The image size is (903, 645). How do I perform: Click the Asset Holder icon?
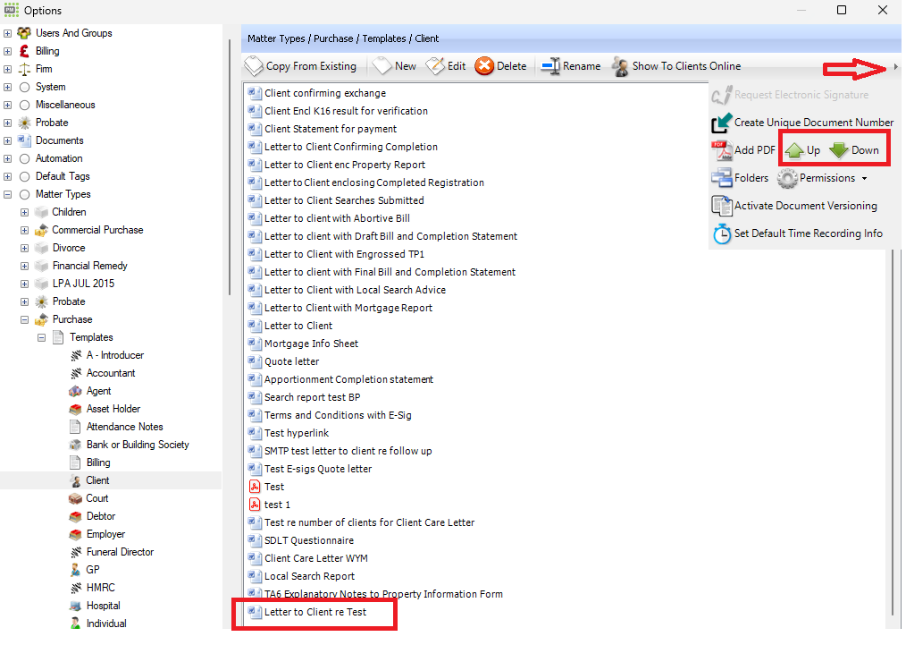75,409
